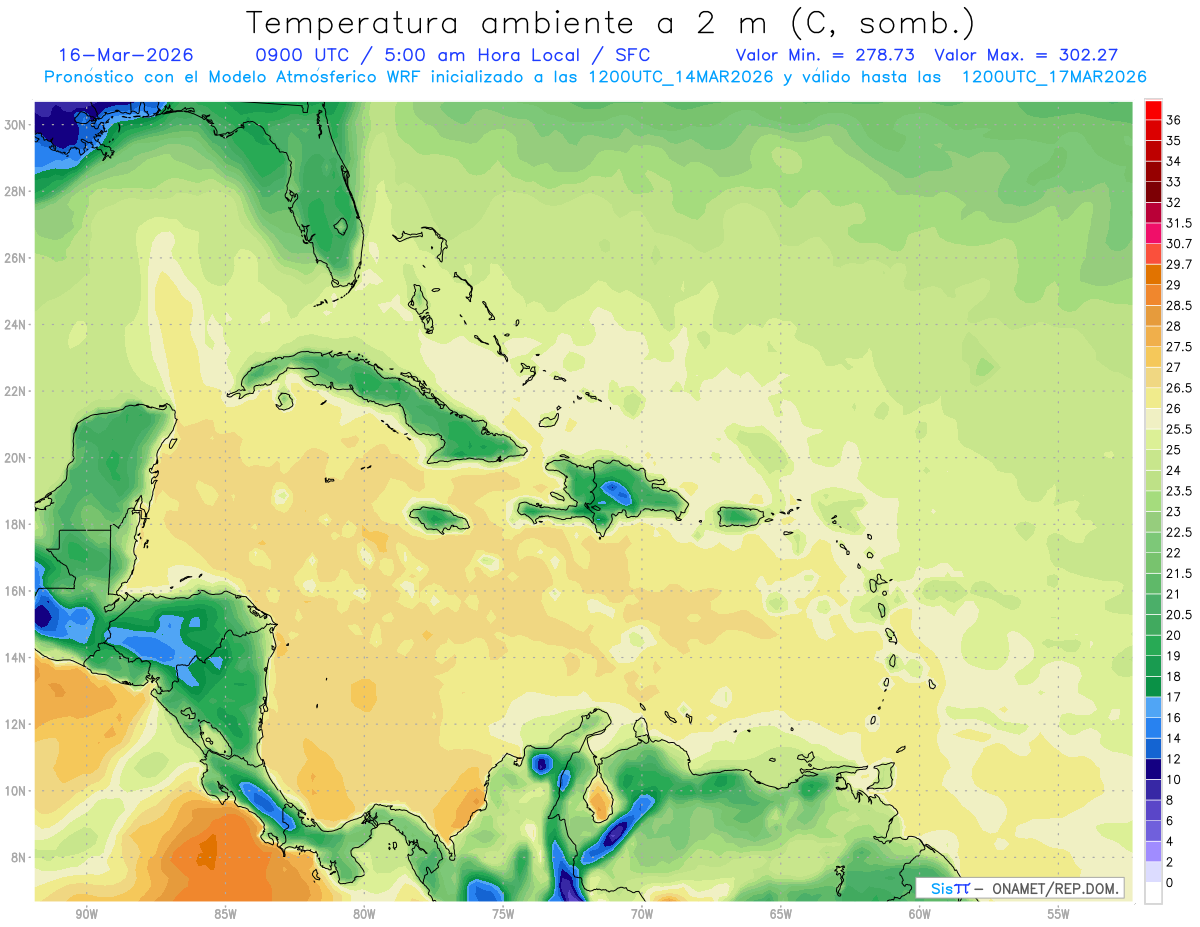Click the '28.5' label on the color scale
This screenshot has height=927, width=1200.
coord(1179,306)
